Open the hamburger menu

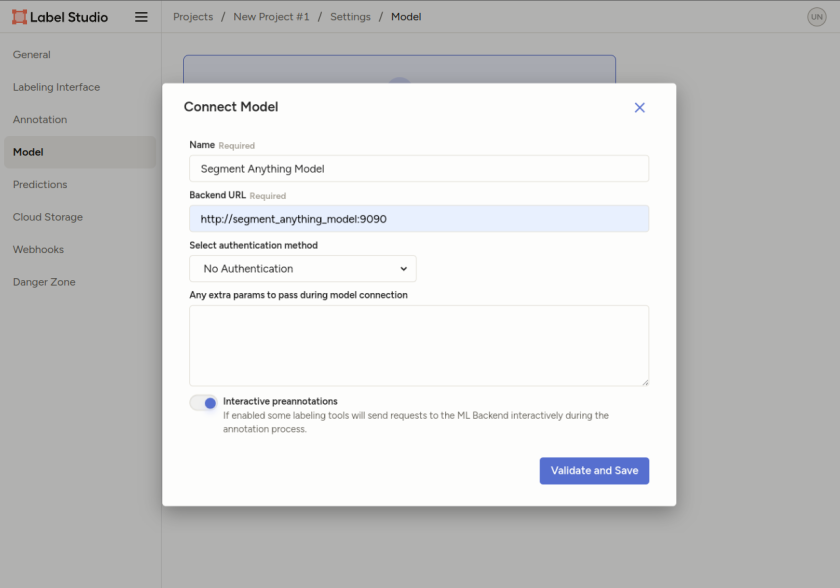tap(141, 17)
